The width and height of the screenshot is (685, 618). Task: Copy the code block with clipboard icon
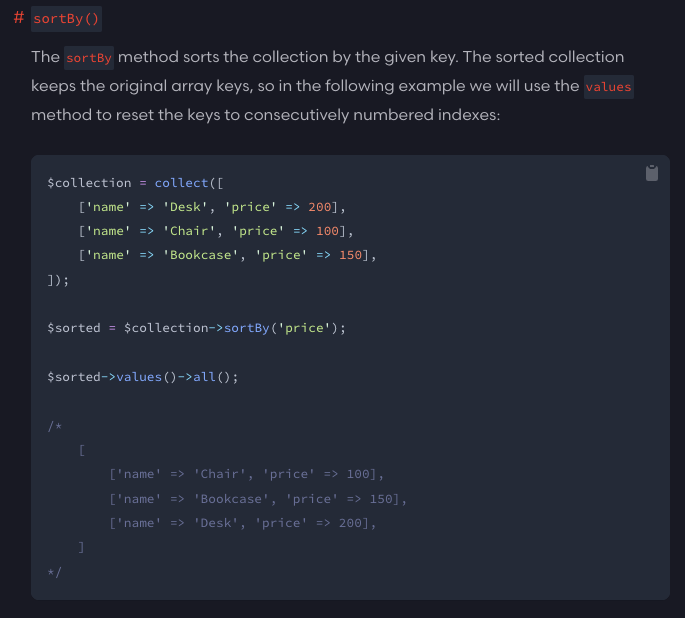click(x=652, y=173)
